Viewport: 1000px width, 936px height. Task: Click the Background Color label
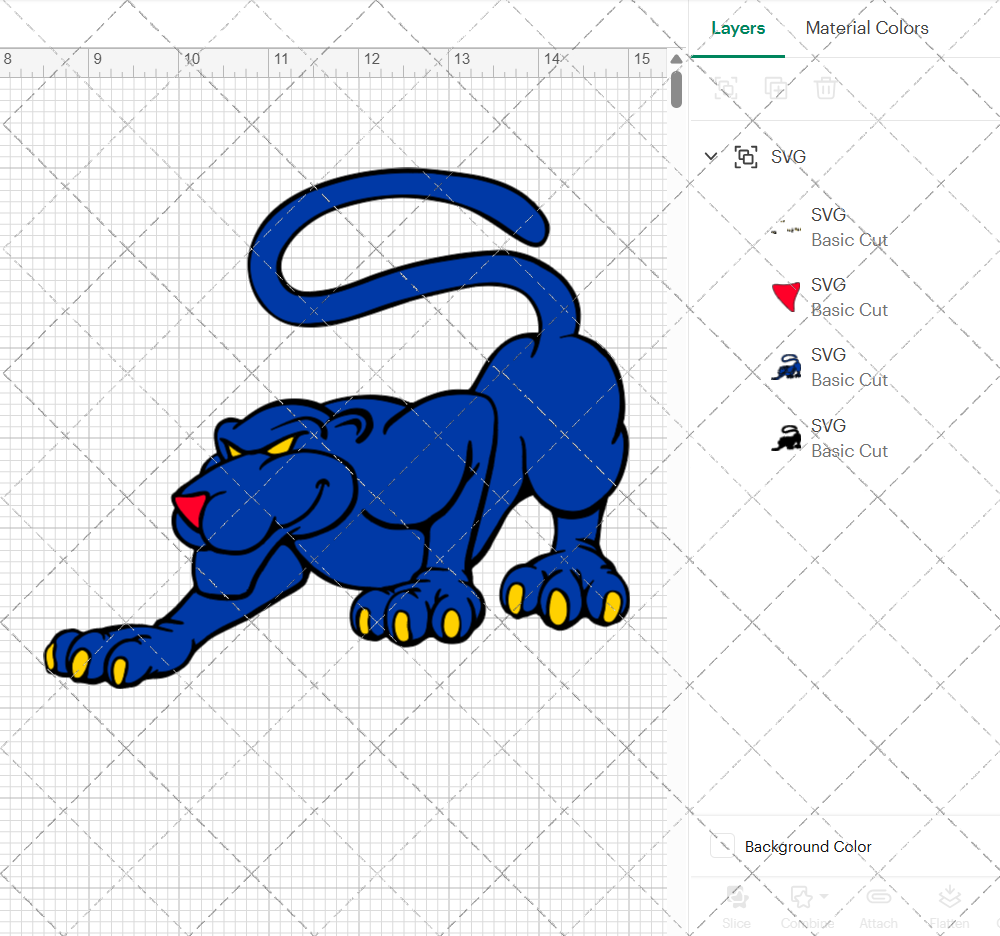pos(808,847)
